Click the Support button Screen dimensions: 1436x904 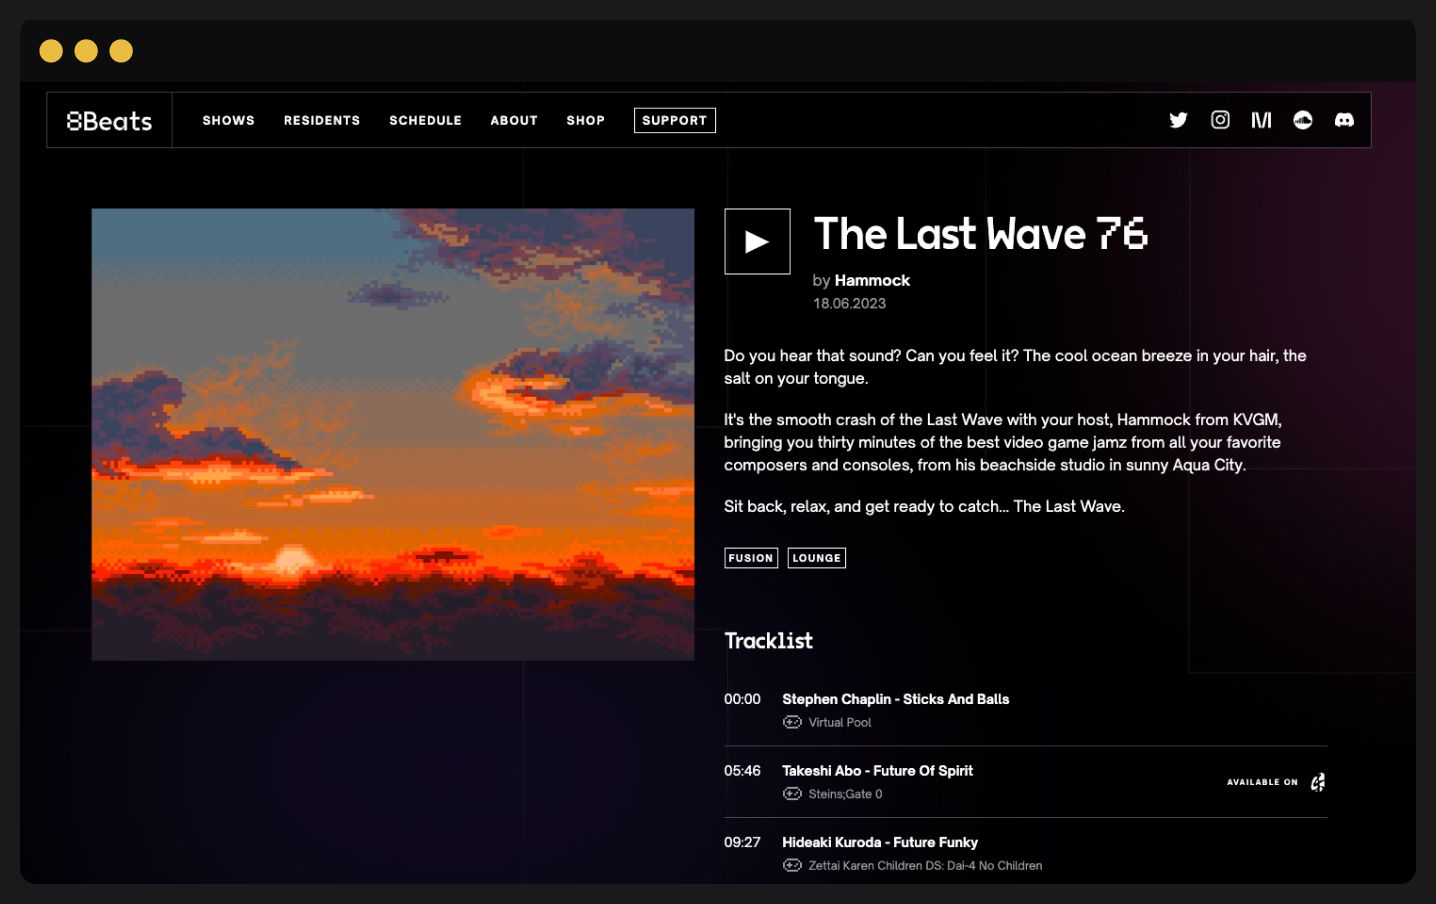[675, 120]
